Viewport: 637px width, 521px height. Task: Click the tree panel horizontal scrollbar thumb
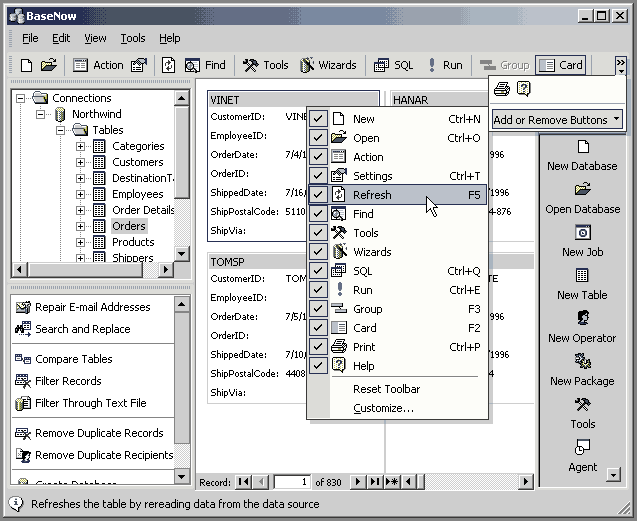click(x=86, y=269)
